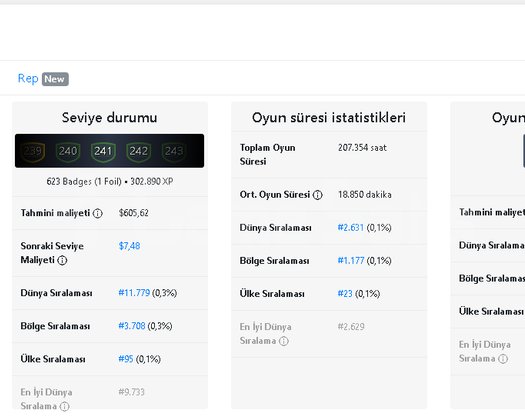525x420 pixels.
Task: Click the info icon beside Tahmini maliyeti
Action: point(97,213)
